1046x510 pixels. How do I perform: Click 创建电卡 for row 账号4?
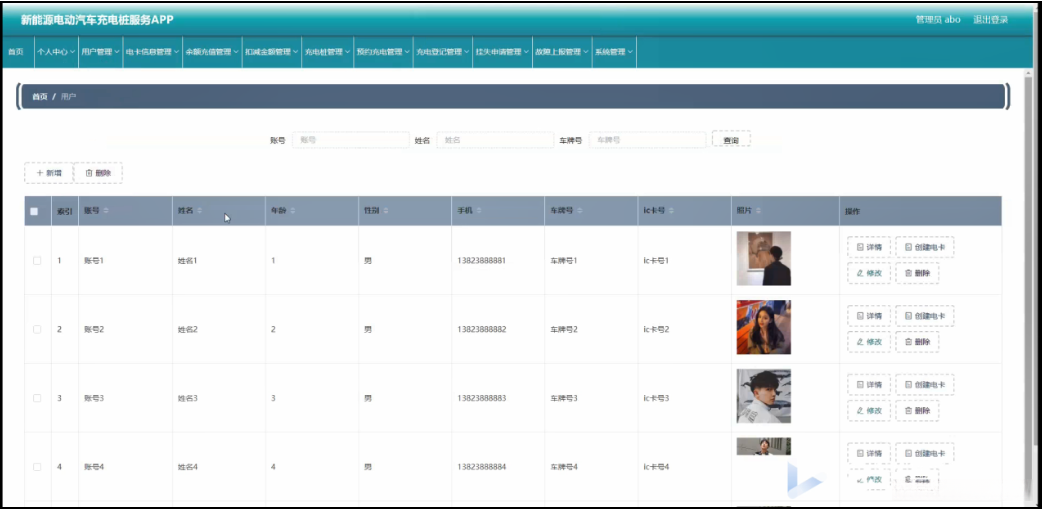coord(925,453)
